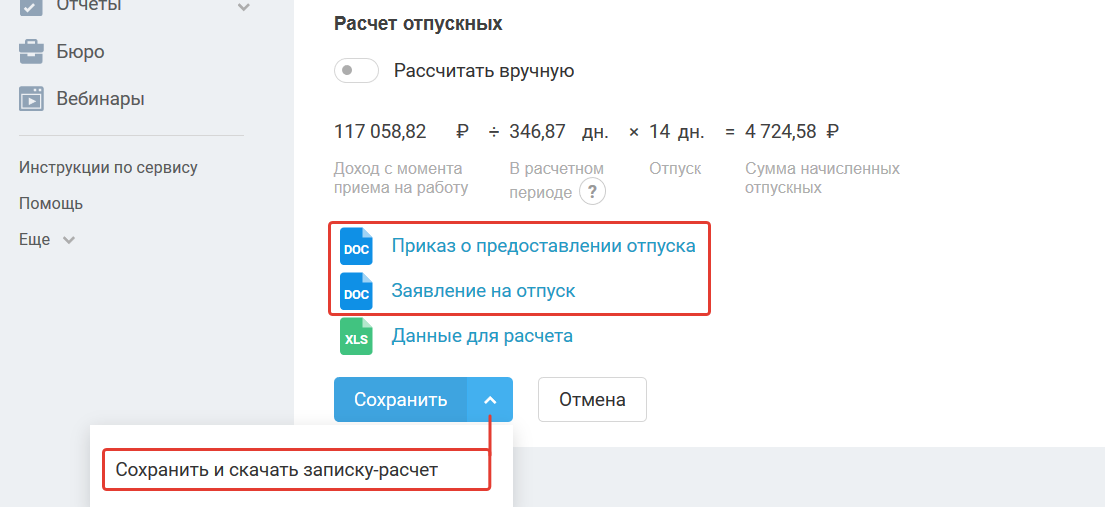Open the question mark help for расчетный период
This screenshot has height=507, width=1105.
tap(593, 191)
